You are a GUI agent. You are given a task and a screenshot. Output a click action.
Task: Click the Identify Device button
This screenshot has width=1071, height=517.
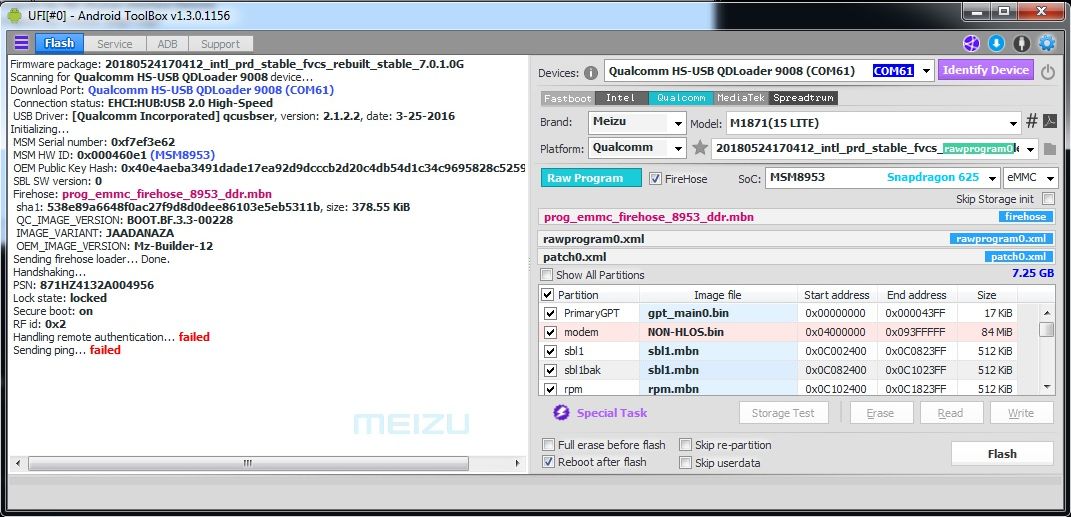pyautogui.click(x=986, y=70)
